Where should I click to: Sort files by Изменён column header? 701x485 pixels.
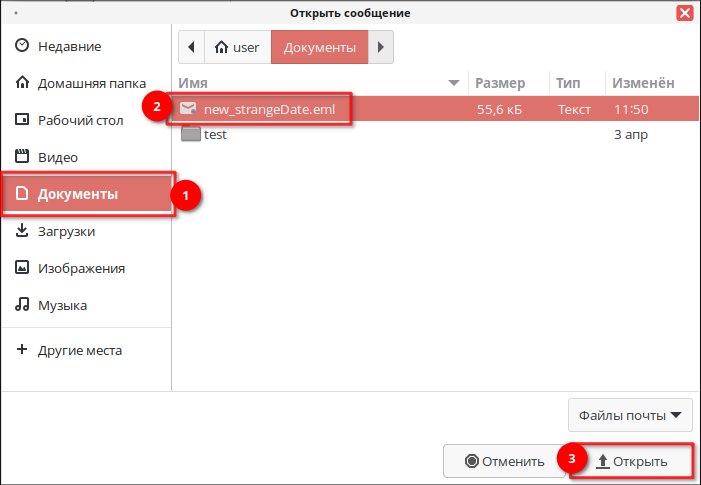pos(643,83)
